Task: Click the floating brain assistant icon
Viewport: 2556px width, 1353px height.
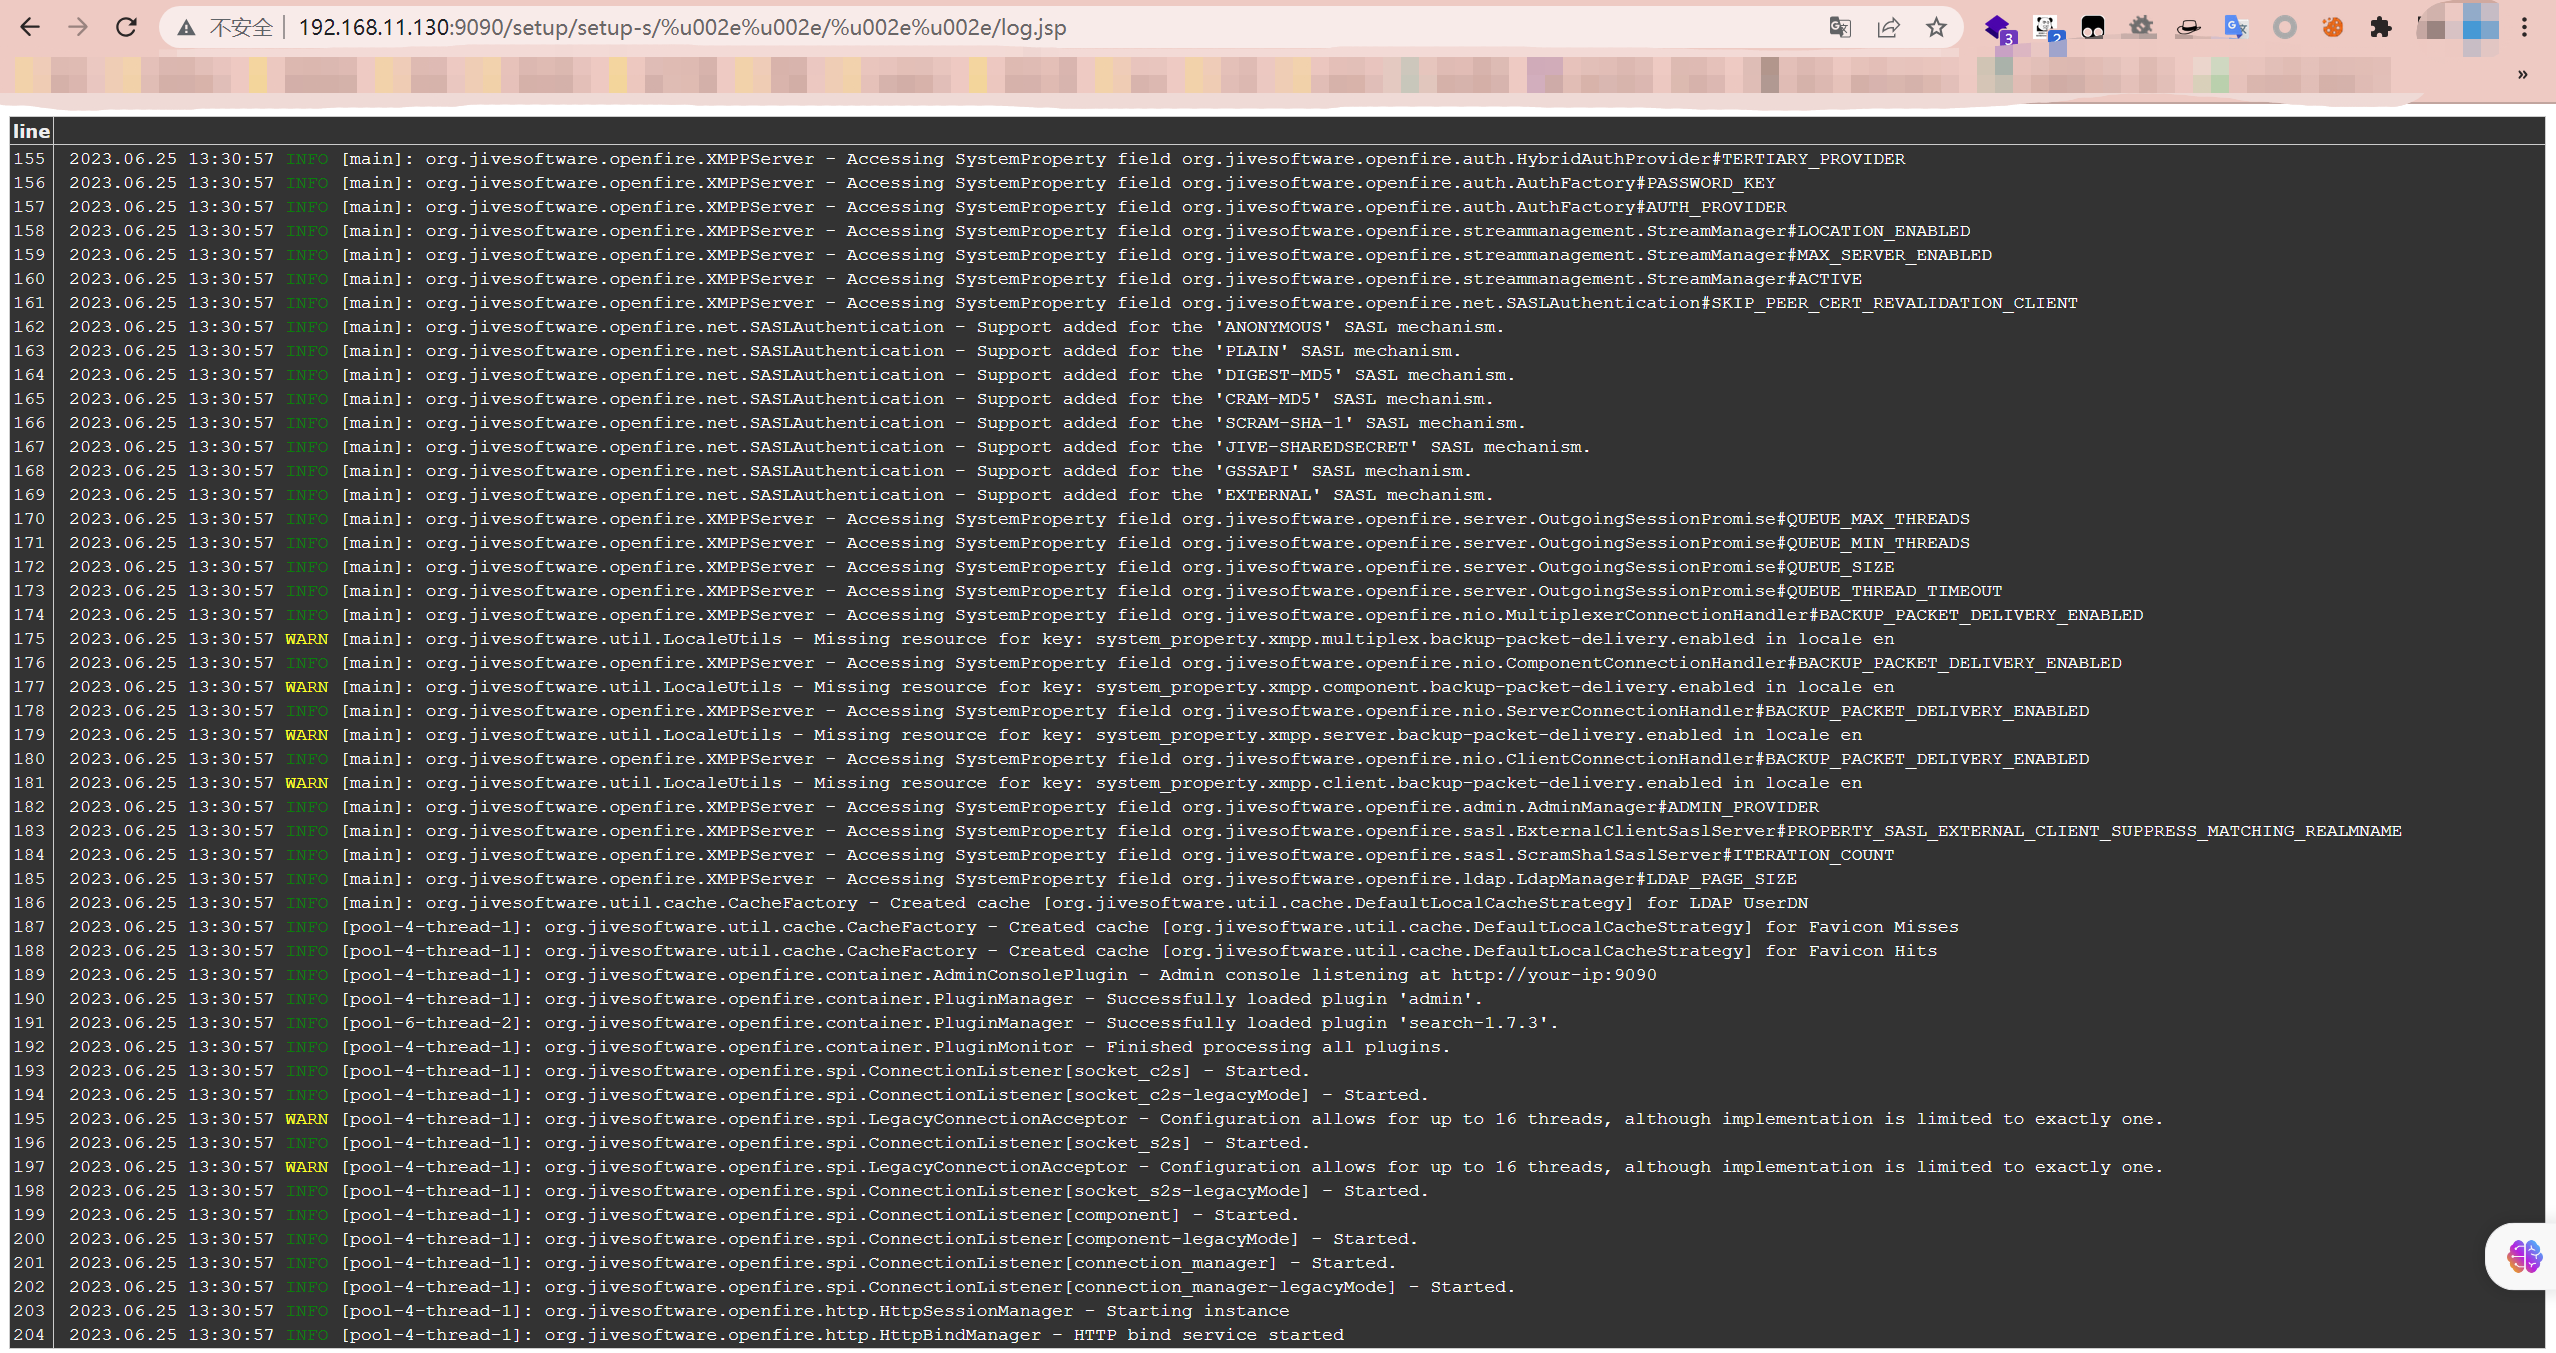Action: coord(2523,1256)
